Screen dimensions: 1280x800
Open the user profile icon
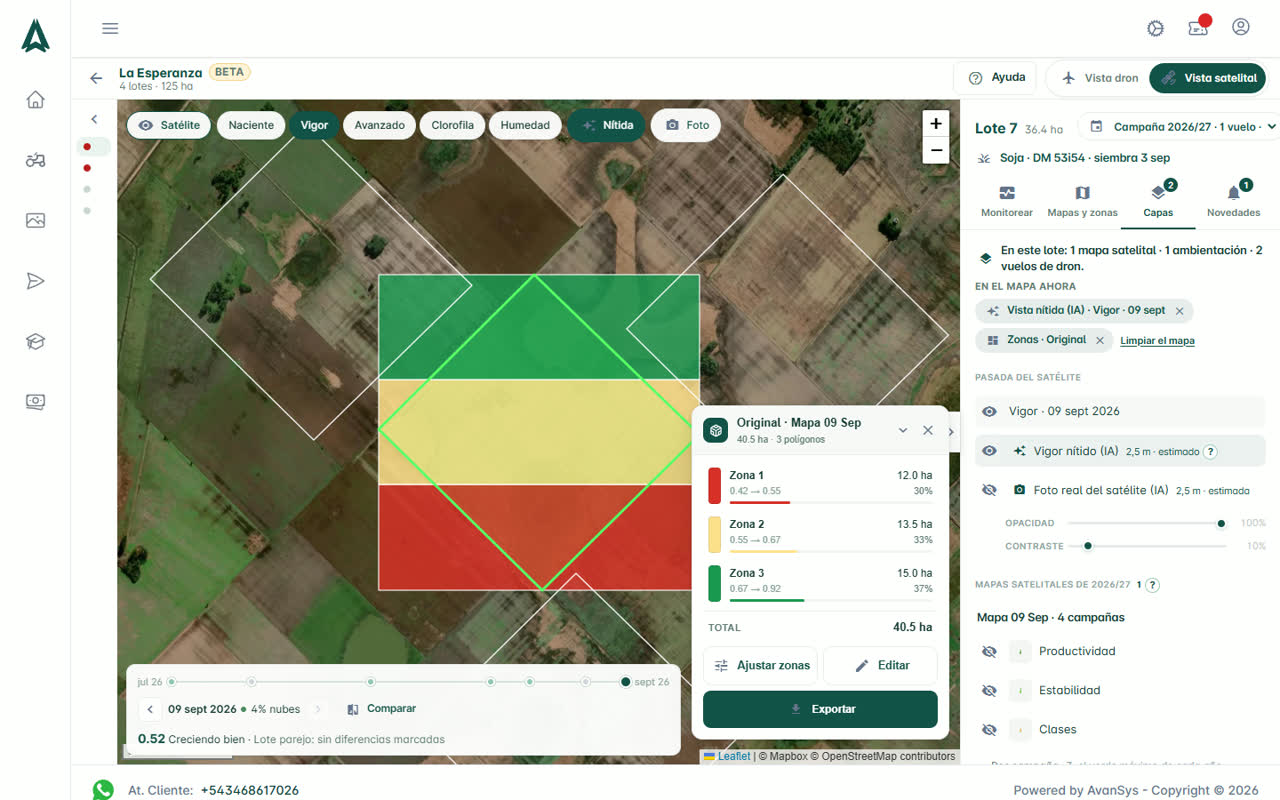click(x=1241, y=27)
